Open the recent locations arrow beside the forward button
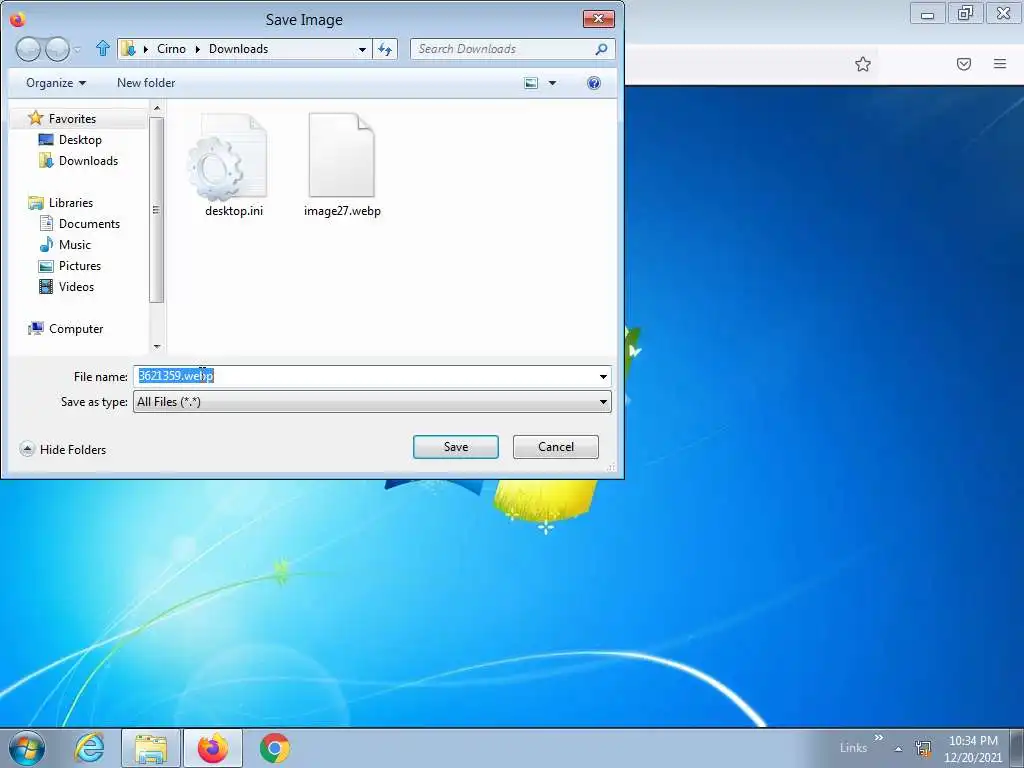The height and width of the screenshot is (768, 1024). click(78, 50)
